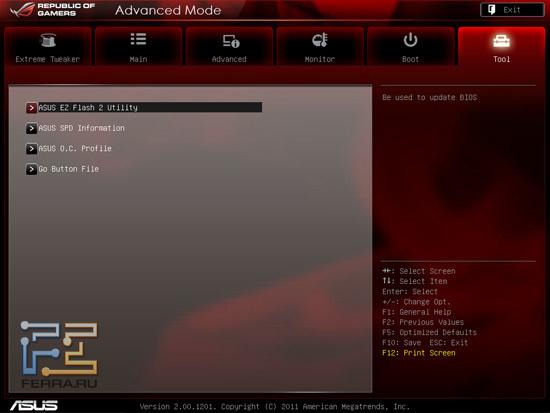
Task: Click the 'Select Screen' hint
Action: coord(418,271)
